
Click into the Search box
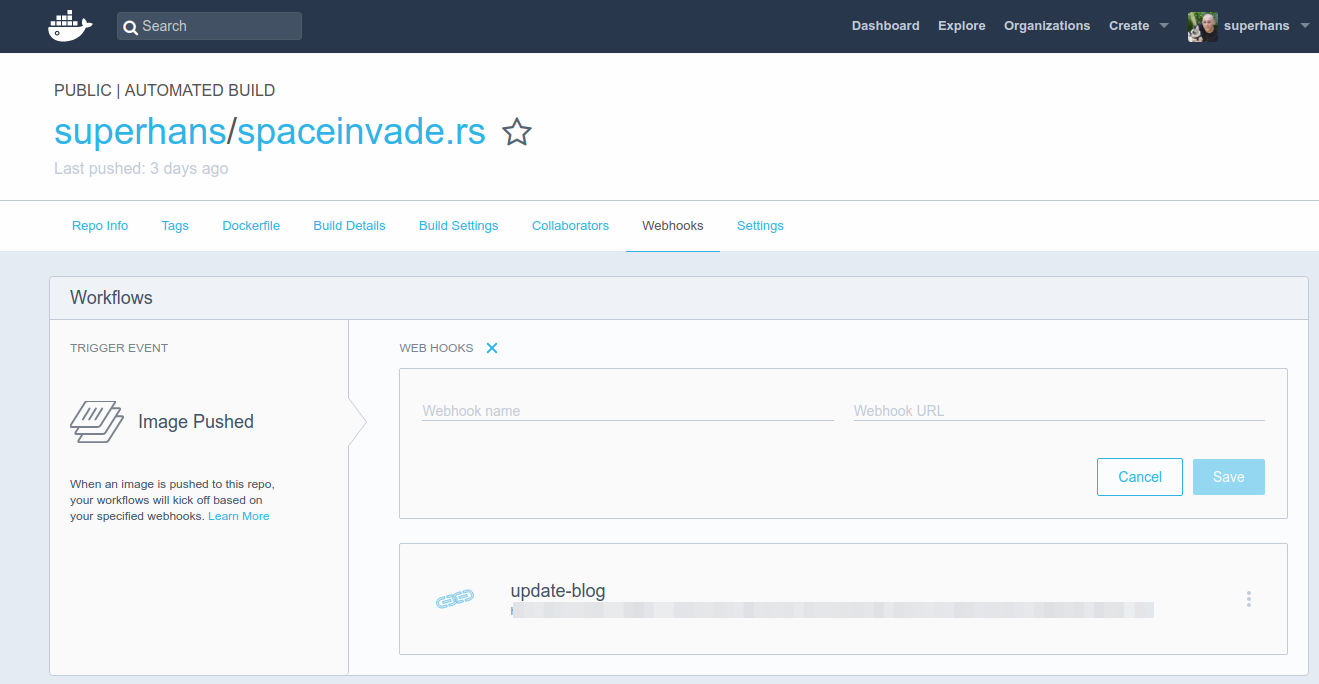209,26
